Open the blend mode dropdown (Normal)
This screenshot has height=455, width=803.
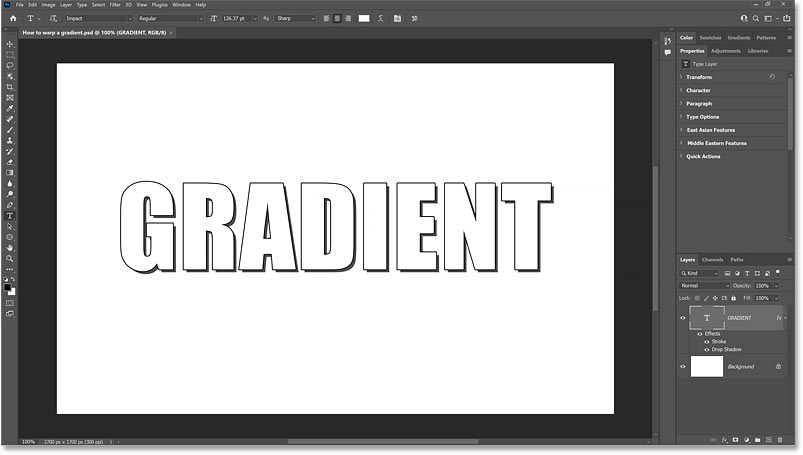tap(704, 286)
